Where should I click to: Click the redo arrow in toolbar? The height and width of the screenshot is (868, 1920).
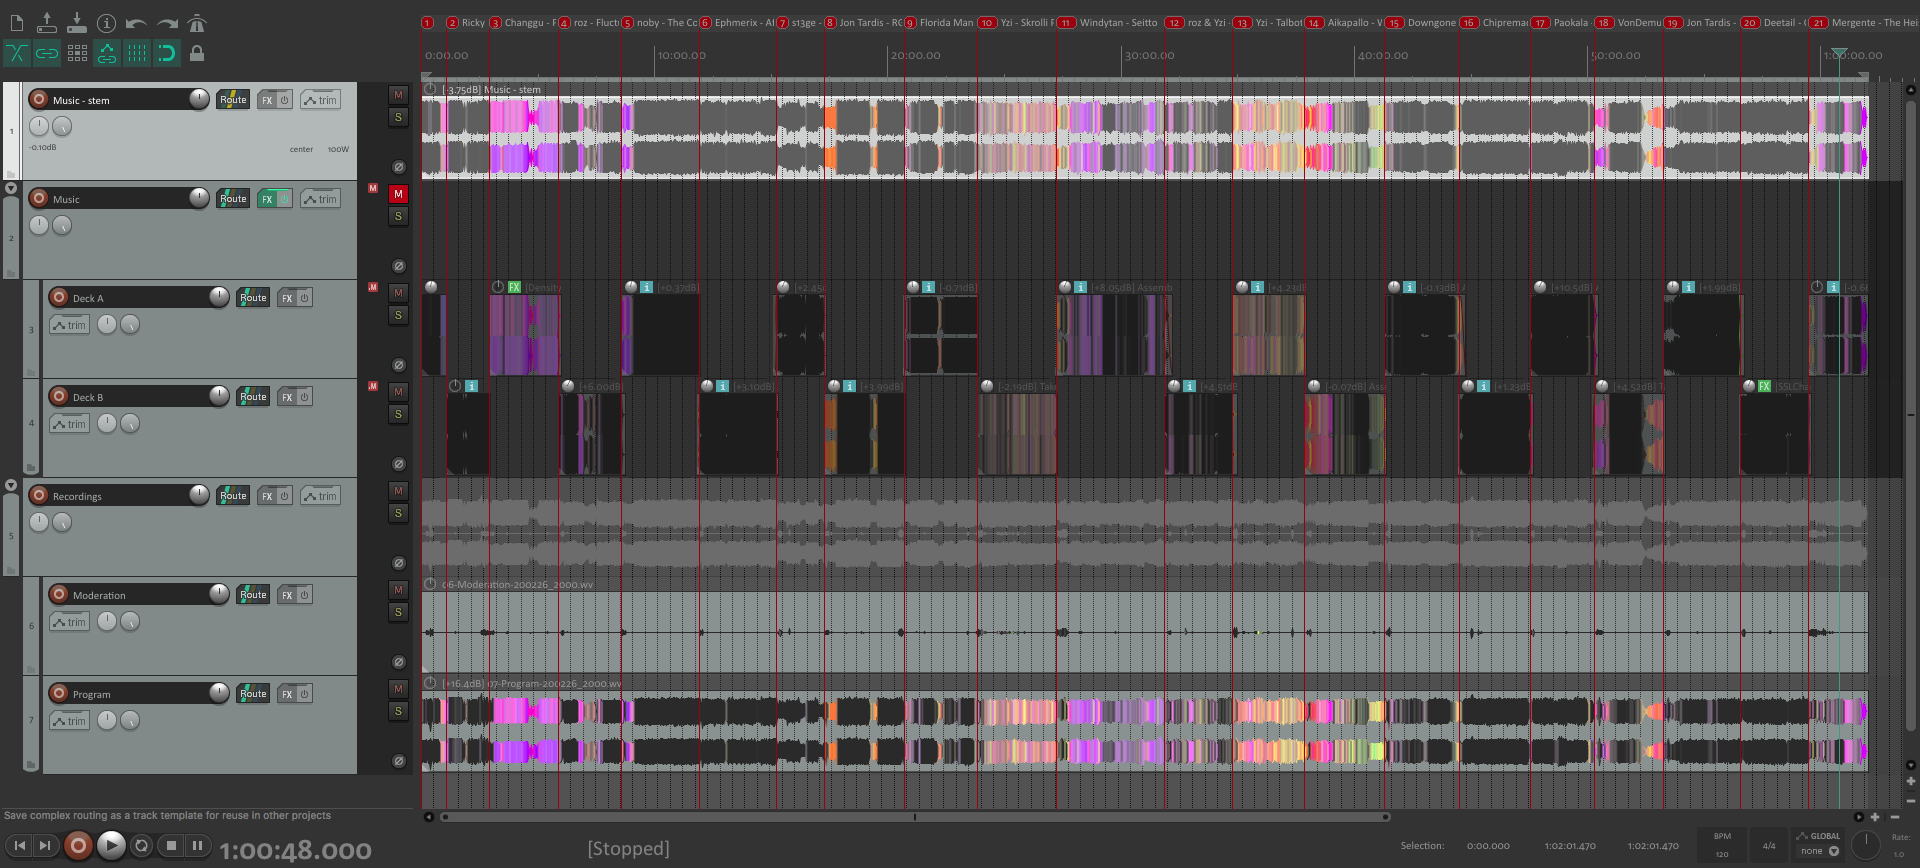pyautogui.click(x=167, y=23)
